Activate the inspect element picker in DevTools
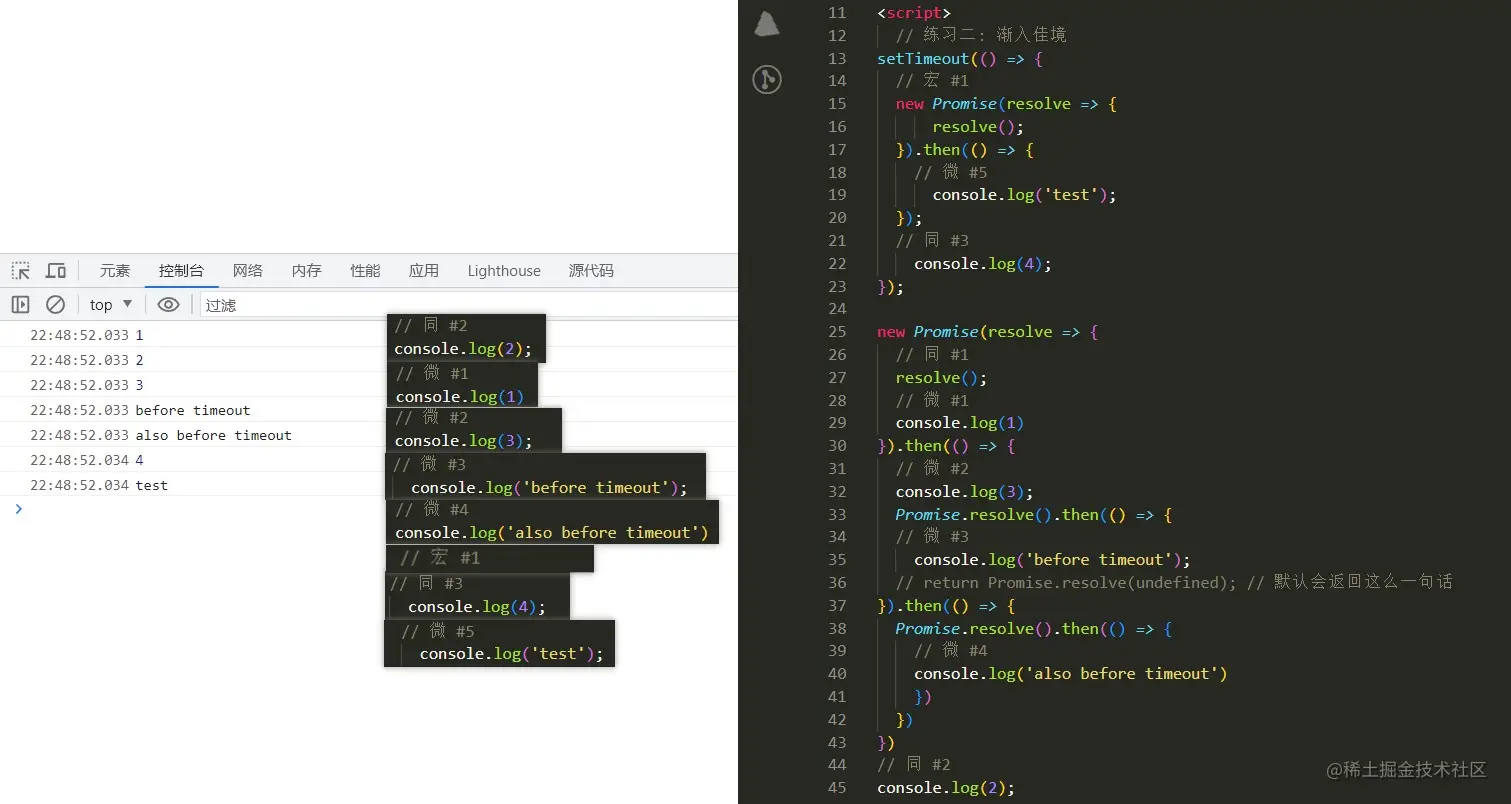Viewport: 1511px width, 804px height. tap(20, 271)
